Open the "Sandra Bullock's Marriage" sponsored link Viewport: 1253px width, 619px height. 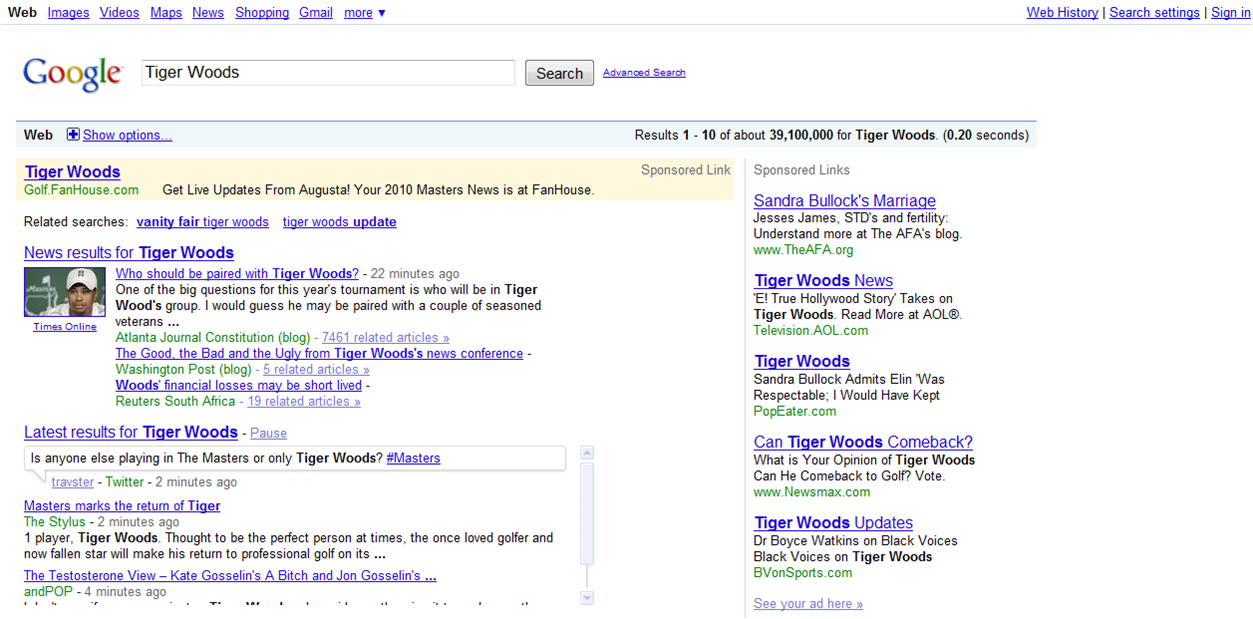click(x=844, y=200)
